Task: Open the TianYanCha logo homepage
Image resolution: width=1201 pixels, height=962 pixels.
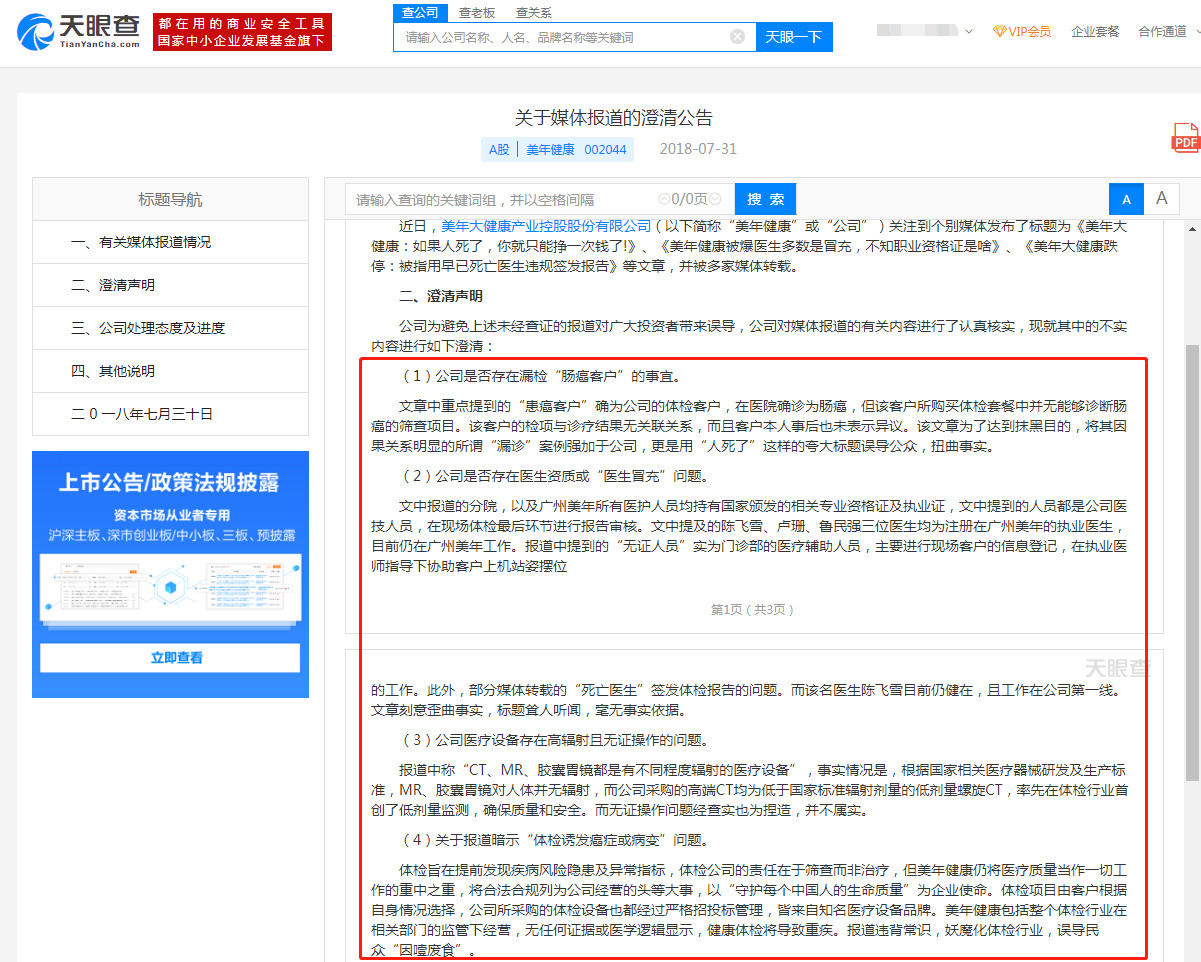Action: [x=78, y=32]
